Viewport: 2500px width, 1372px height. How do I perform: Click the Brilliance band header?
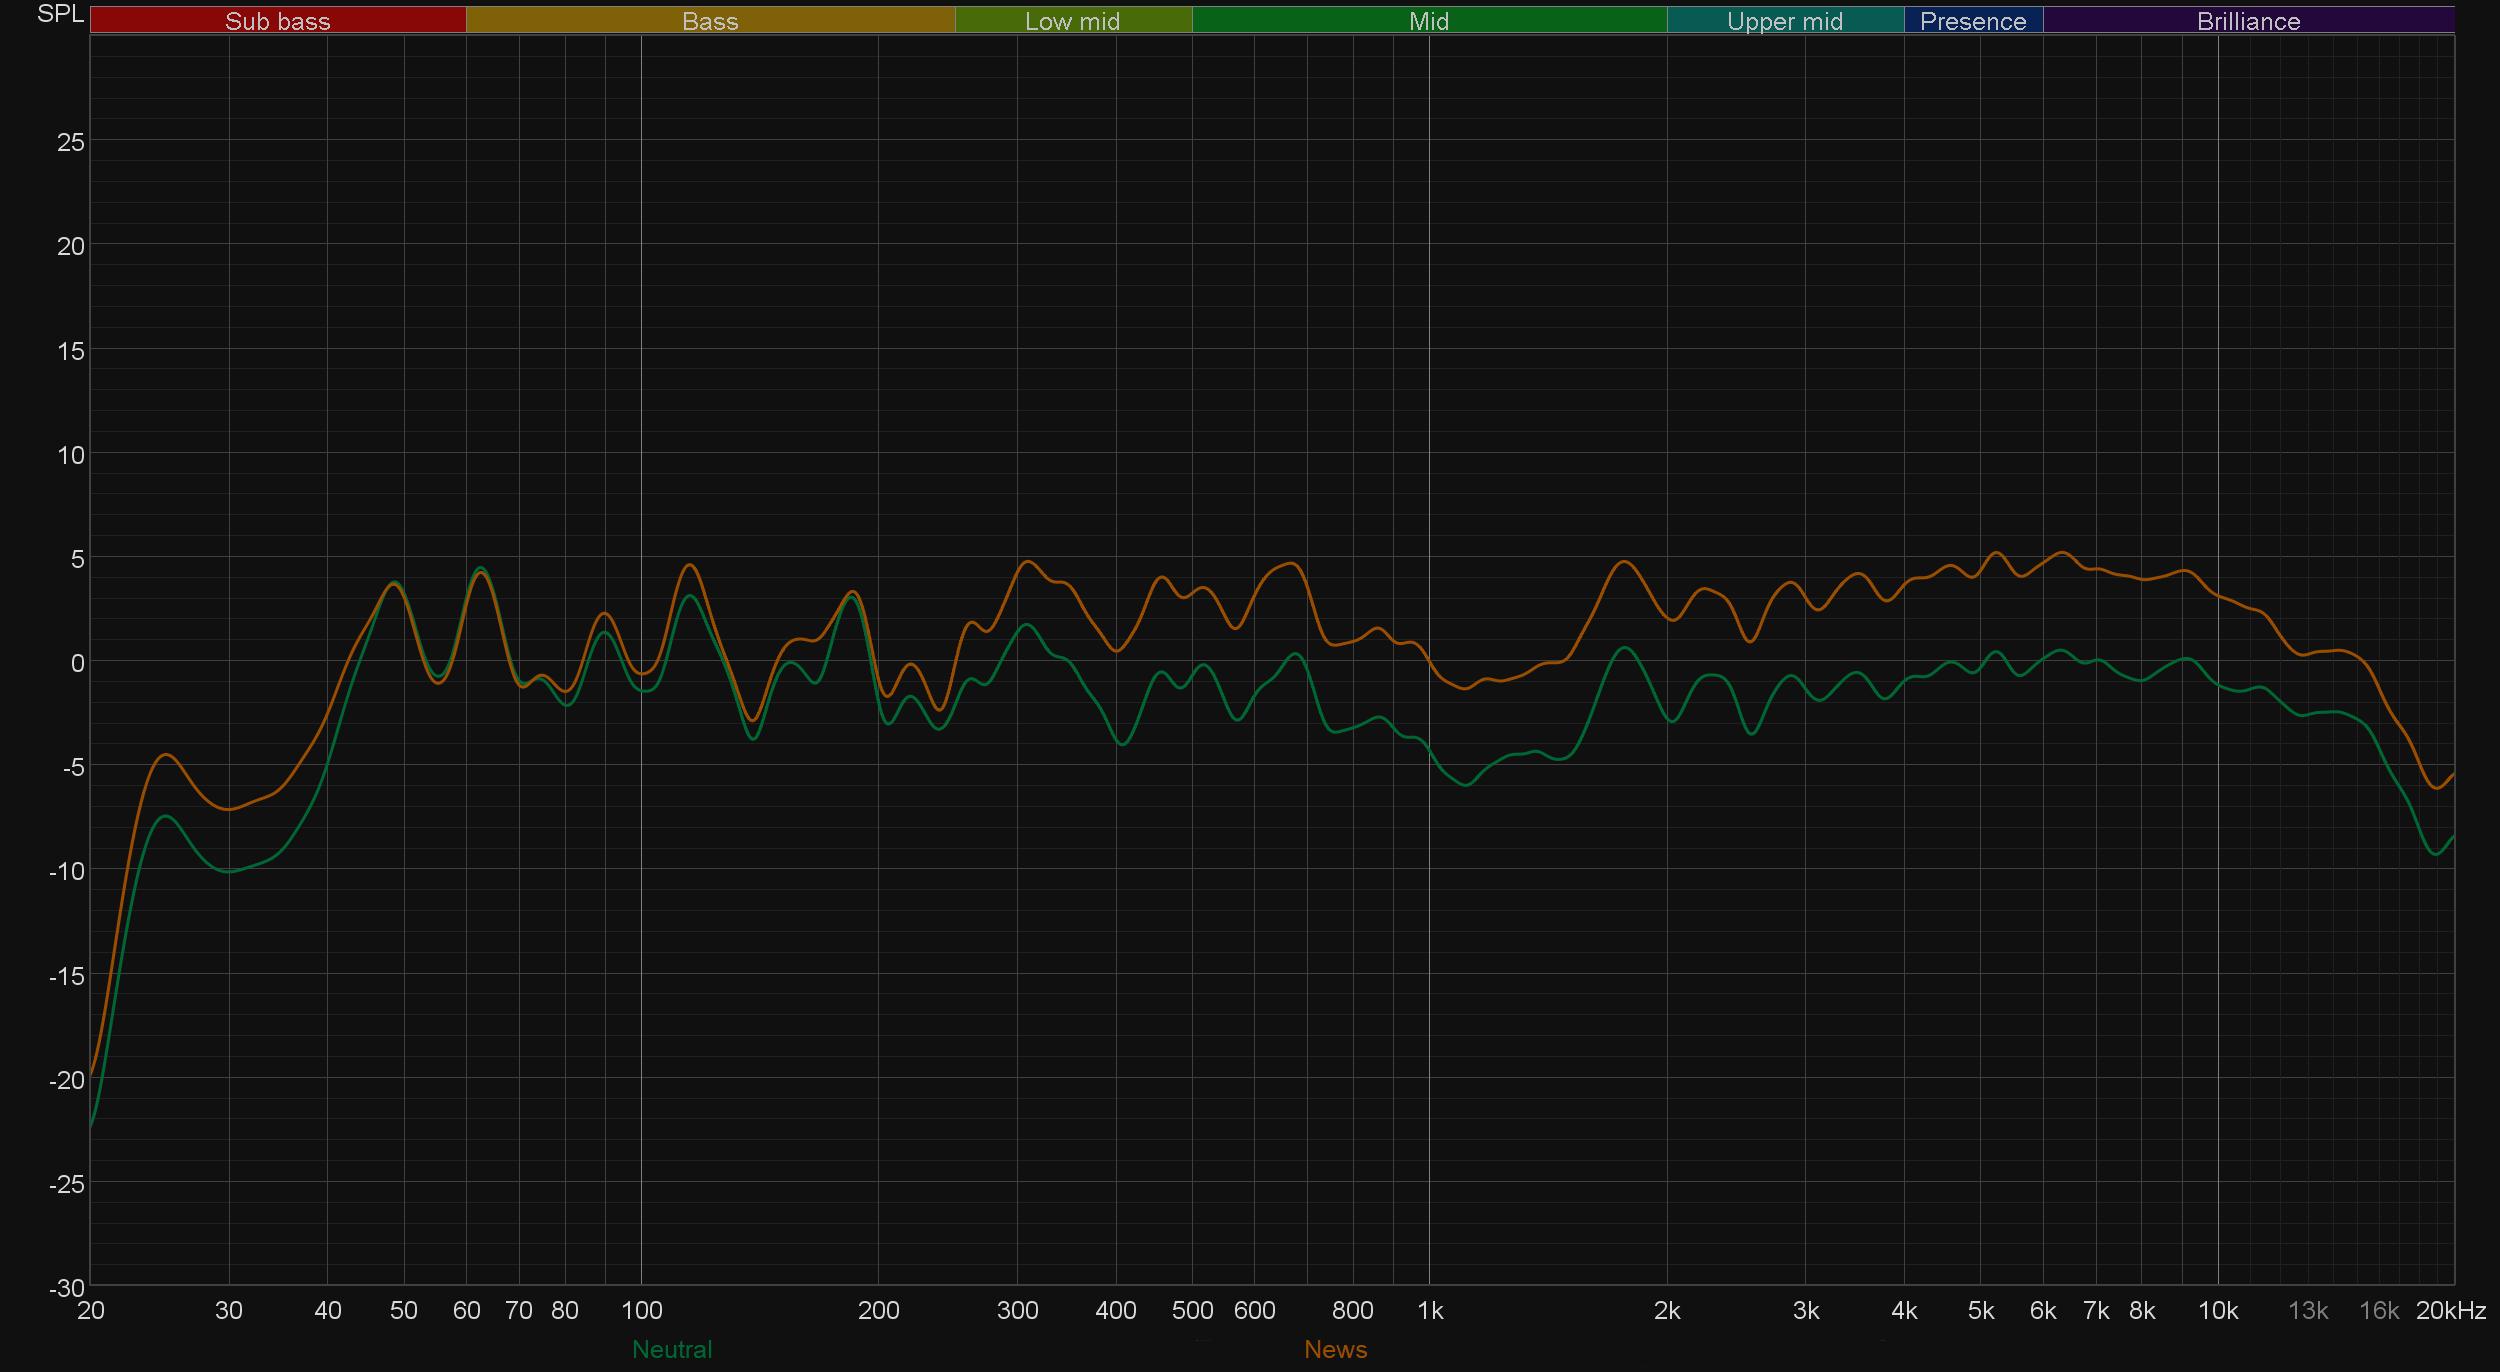click(2248, 21)
